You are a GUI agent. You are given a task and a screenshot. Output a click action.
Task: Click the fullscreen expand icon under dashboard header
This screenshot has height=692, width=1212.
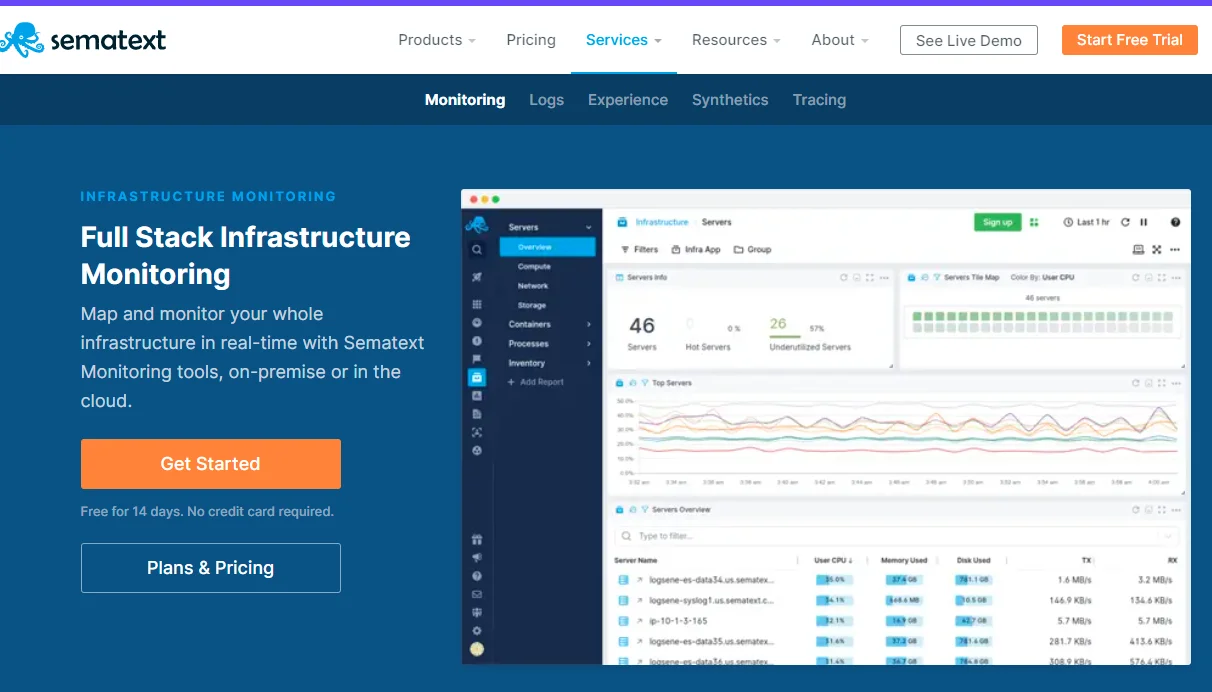tap(1157, 249)
